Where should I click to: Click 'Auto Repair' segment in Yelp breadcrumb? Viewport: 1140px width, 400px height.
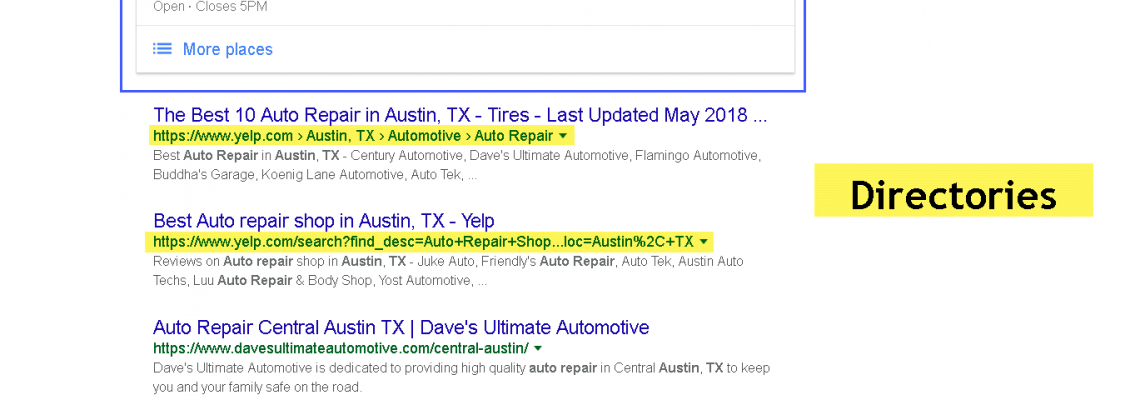(513, 136)
